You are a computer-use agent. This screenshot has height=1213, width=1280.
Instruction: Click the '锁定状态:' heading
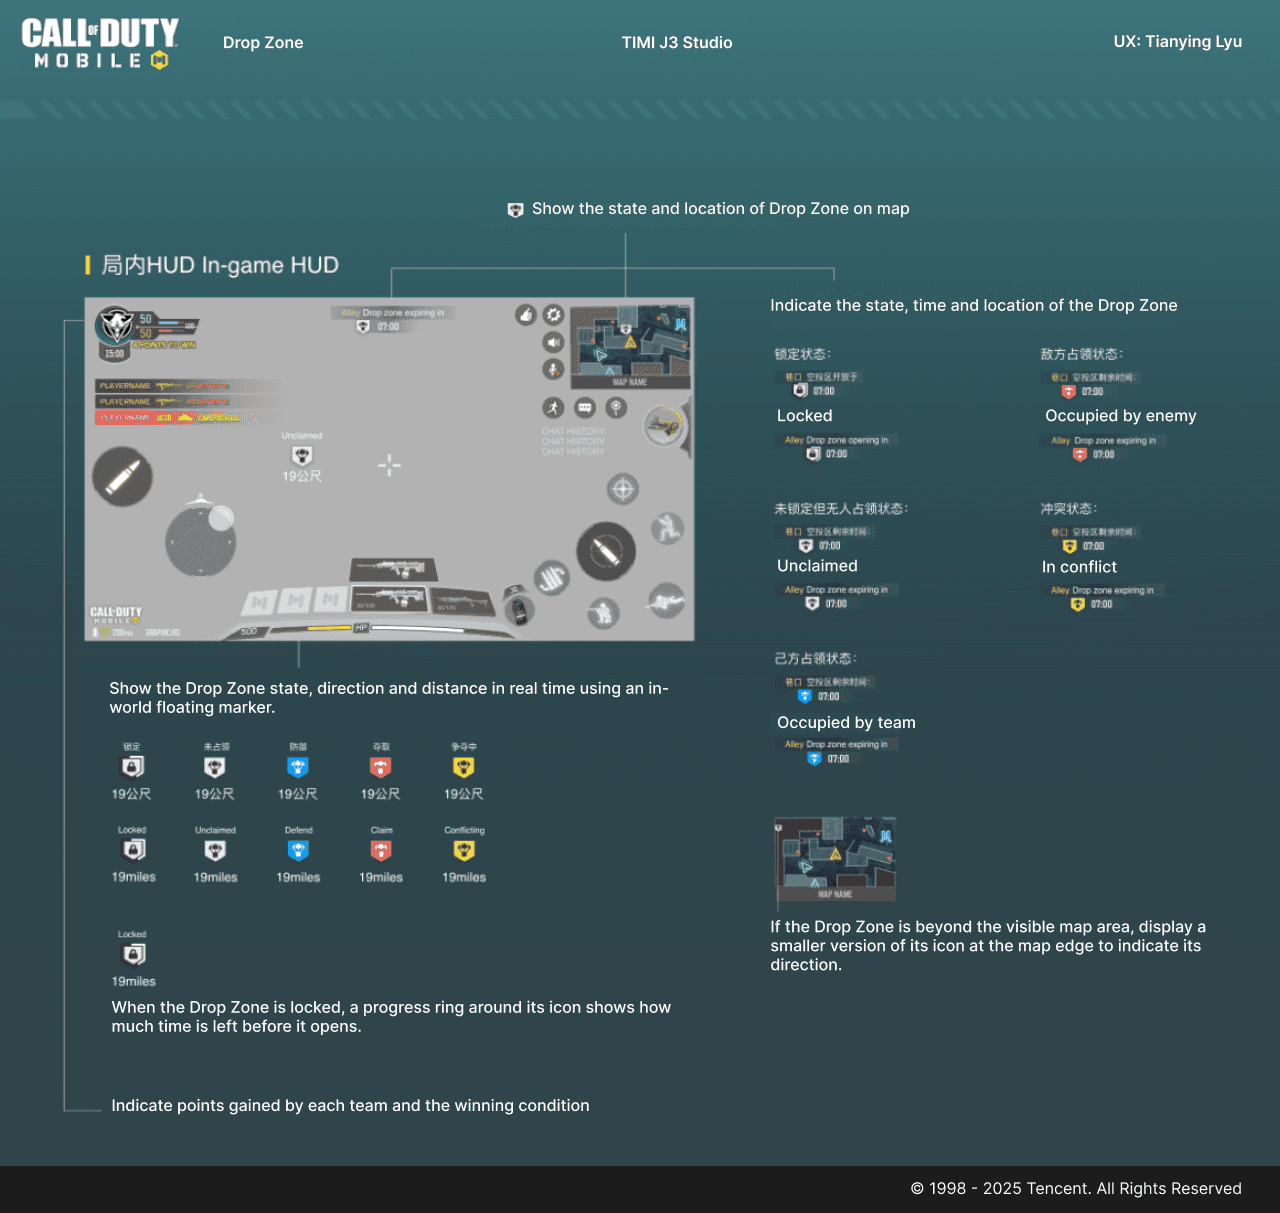(803, 354)
